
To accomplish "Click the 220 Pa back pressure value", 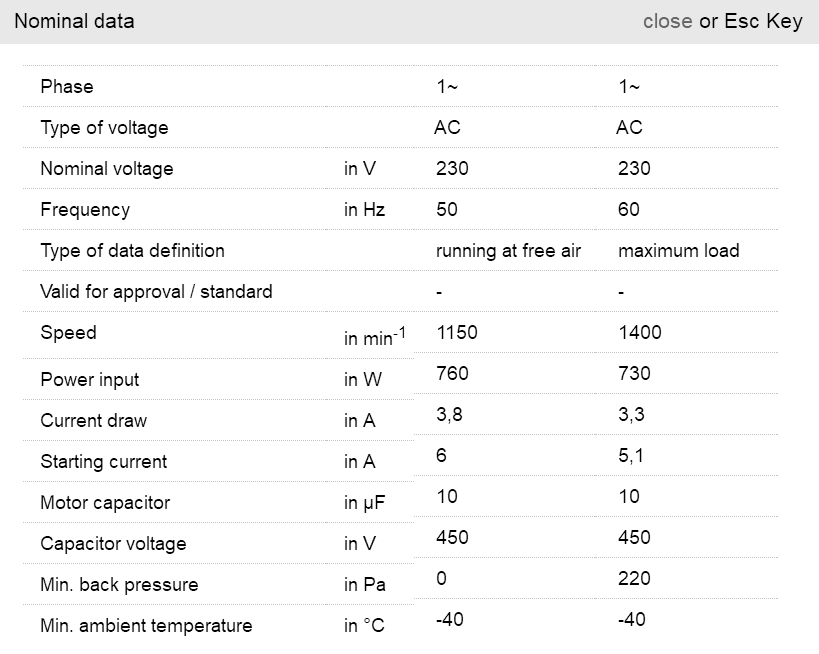I will tap(634, 579).
